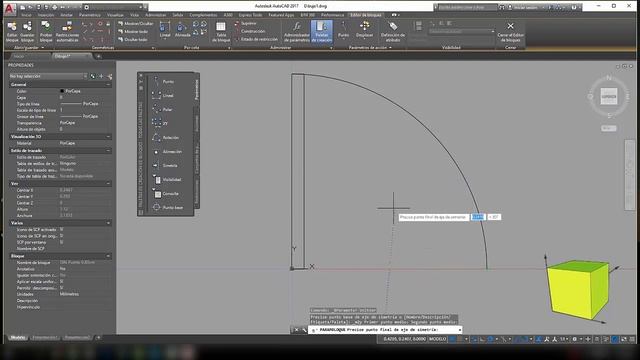This screenshot has height=360, width=640.
Task: Click the dynamic input distance field
Action: tap(478, 217)
